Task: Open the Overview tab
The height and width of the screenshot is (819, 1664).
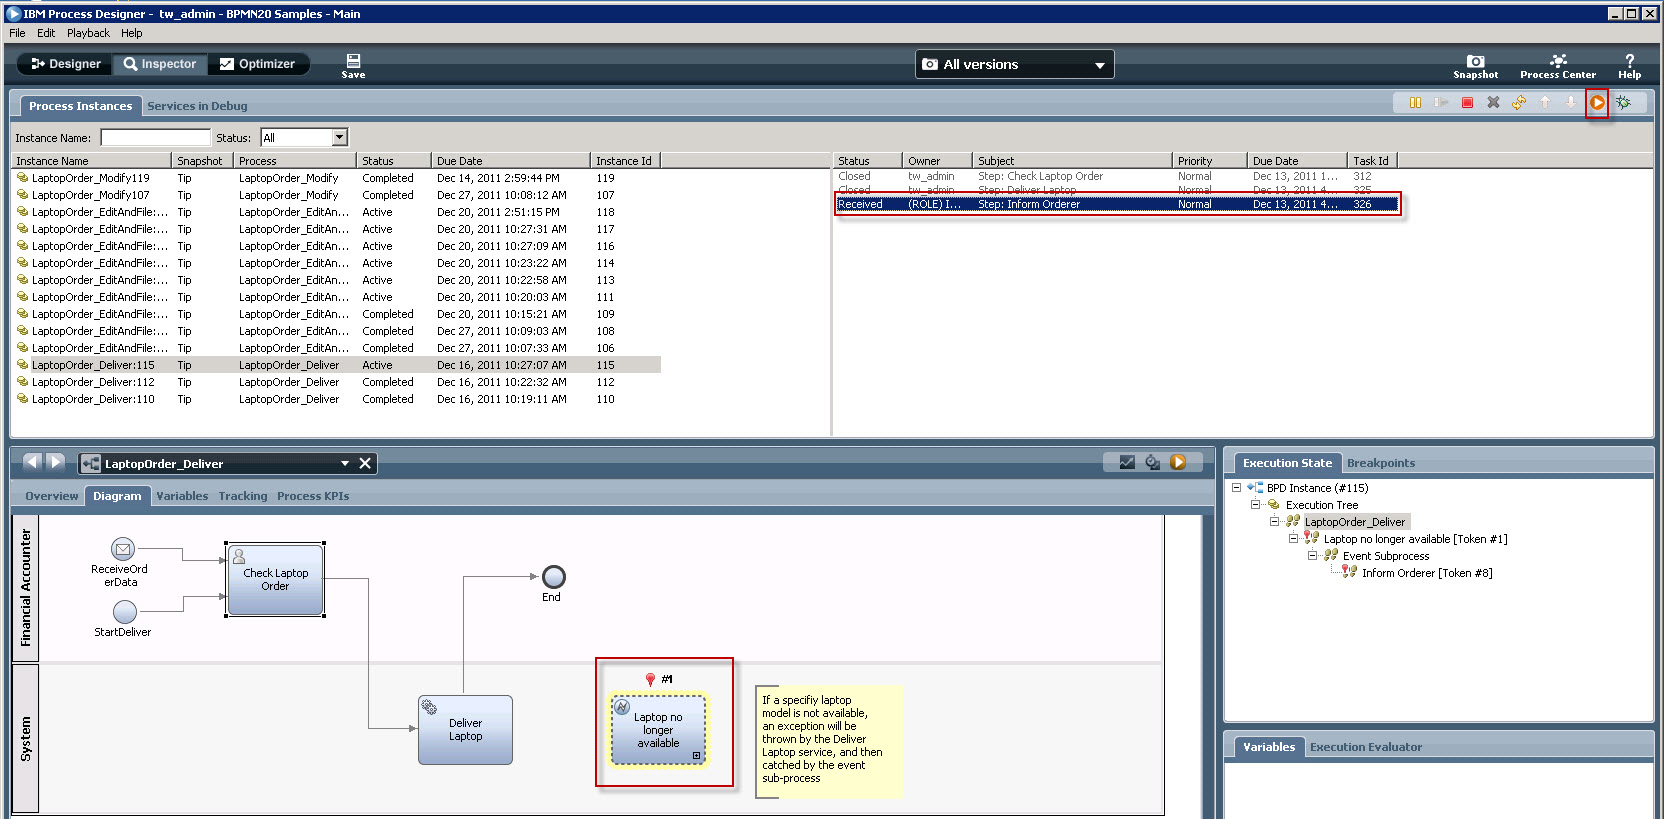Action: [x=52, y=496]
